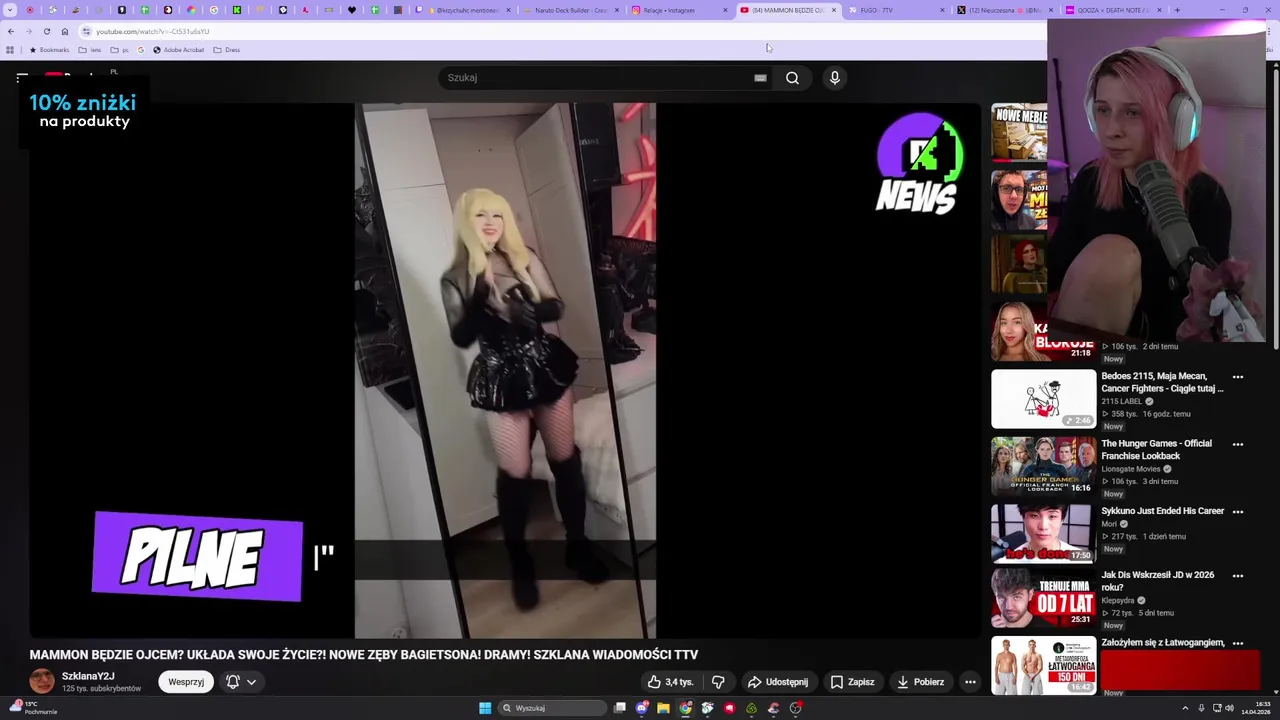Open the clock showing 16:33

1257,708
